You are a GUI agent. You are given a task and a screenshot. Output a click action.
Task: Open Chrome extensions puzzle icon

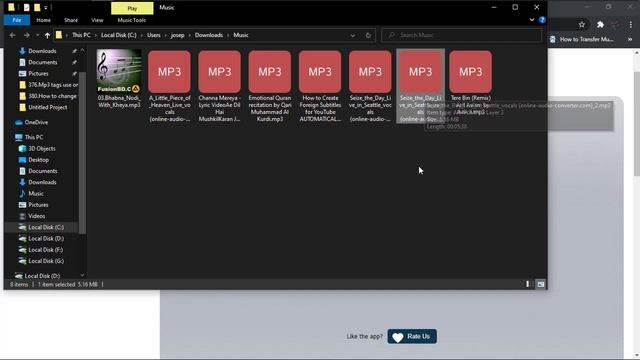600,25
